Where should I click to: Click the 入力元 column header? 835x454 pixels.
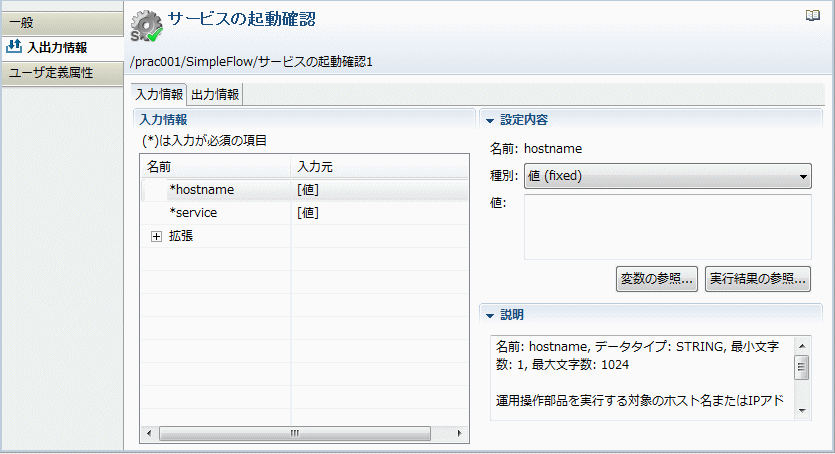[x=380, y=167]
